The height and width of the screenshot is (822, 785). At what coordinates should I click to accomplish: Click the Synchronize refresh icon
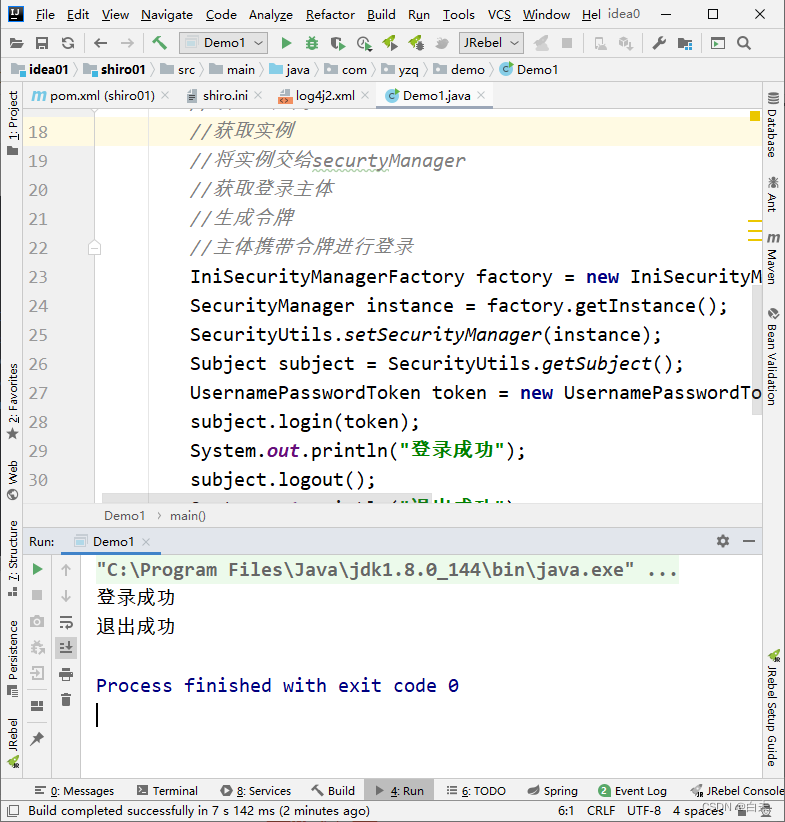click(x=68, y=43)
